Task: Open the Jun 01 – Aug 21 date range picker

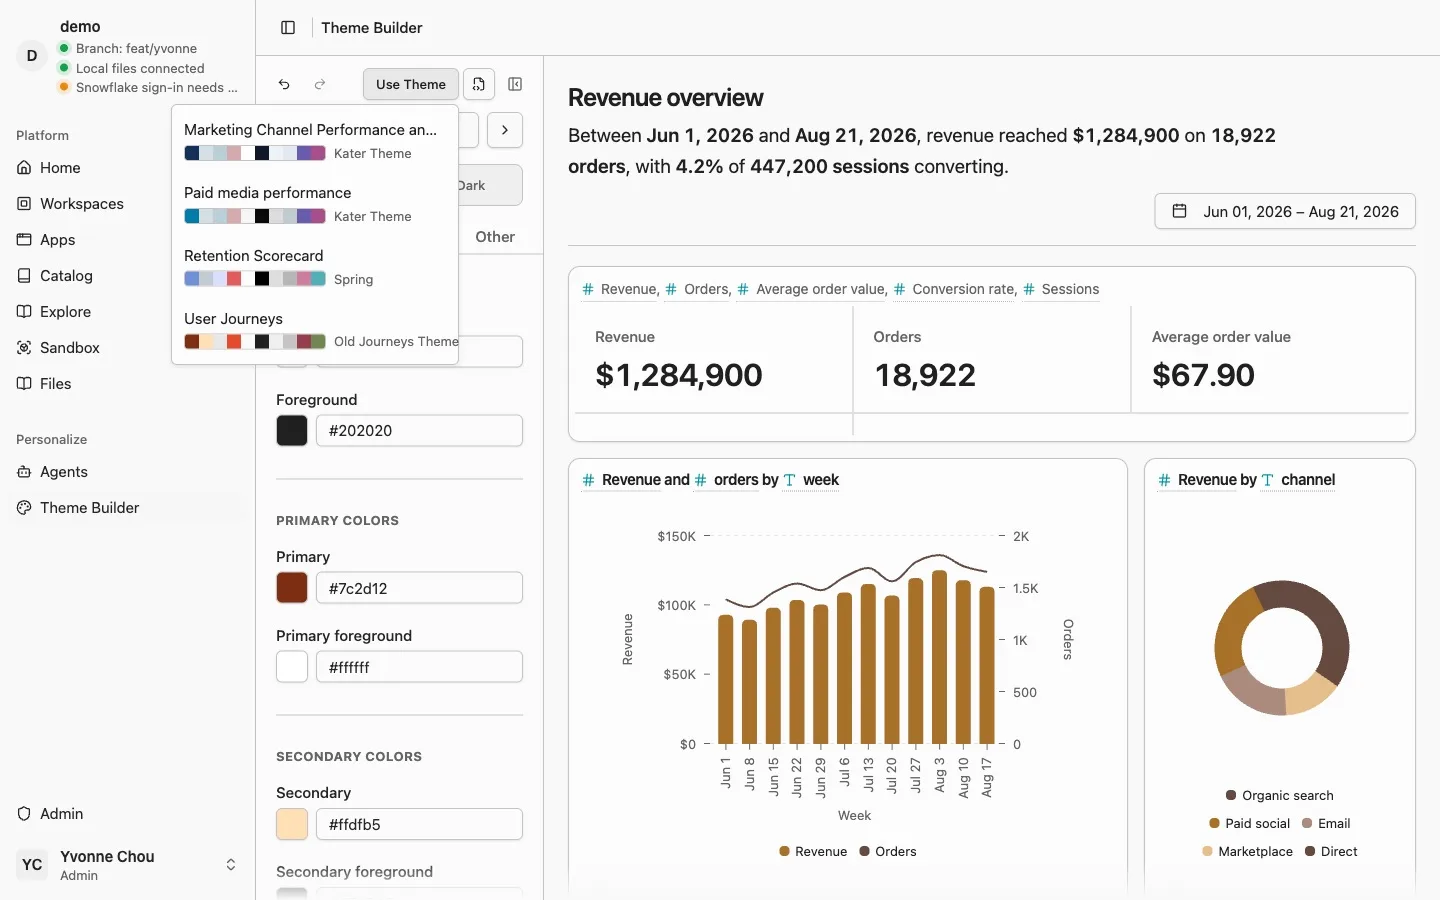Action: tap(1285, 212)
